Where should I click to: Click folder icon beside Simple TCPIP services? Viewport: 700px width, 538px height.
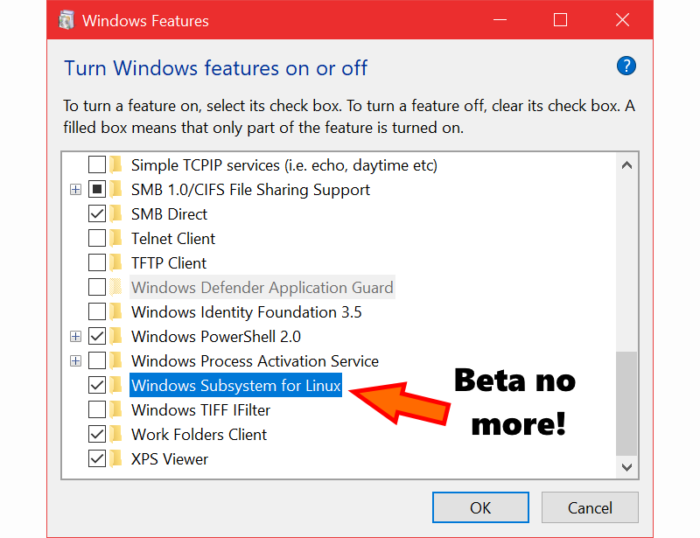(x=116, y=165)
